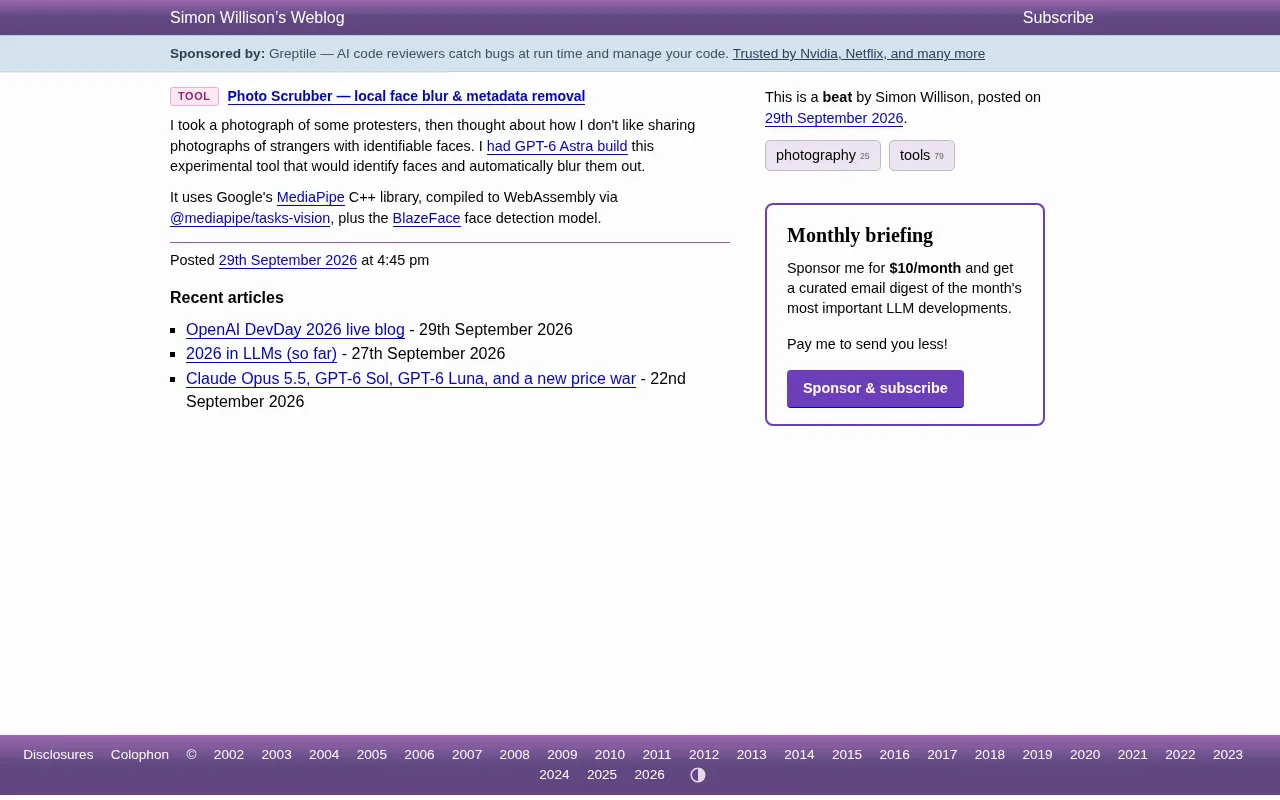Go to 2005 archive in footer

click(372, 755)
